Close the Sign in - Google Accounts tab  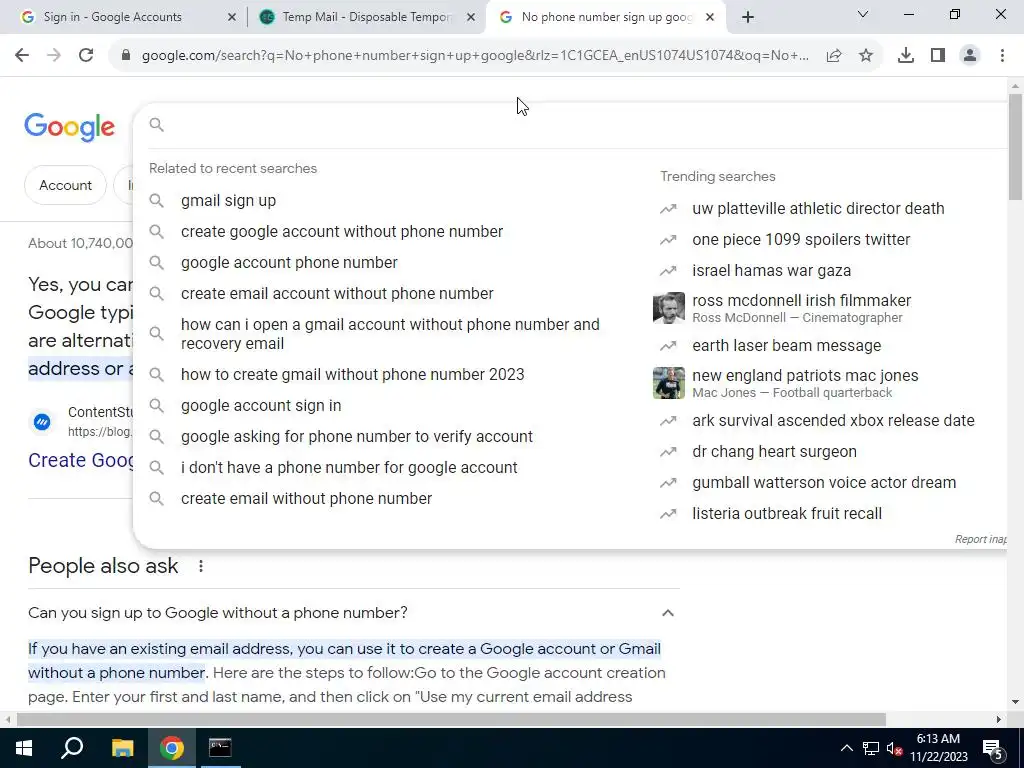tap(231, 18)
